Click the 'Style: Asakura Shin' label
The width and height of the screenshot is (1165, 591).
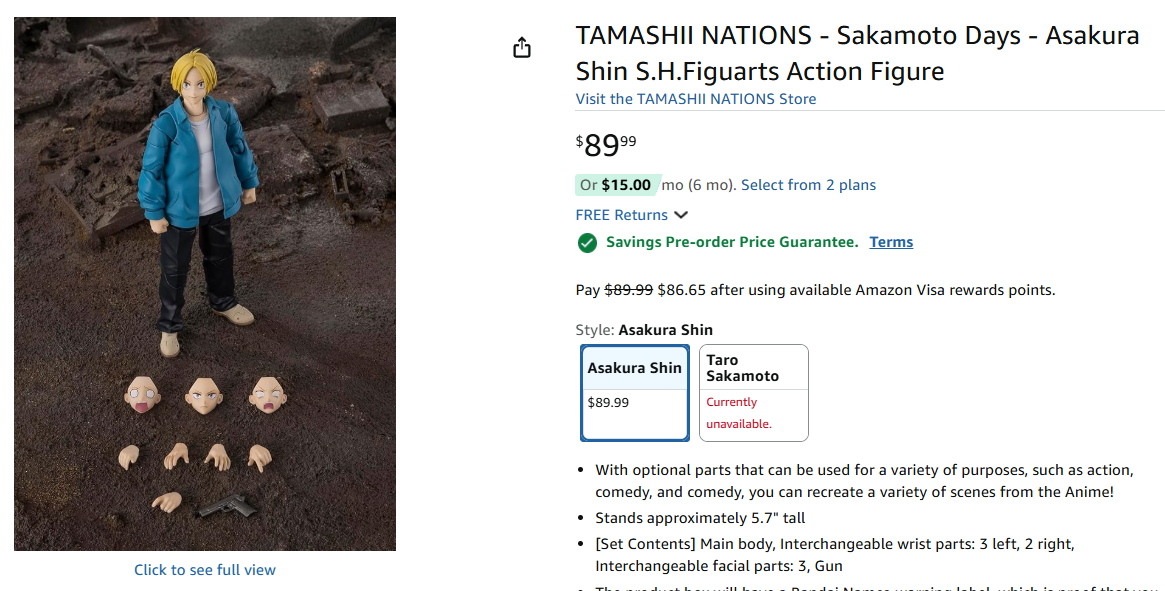(x=644, y=330)
